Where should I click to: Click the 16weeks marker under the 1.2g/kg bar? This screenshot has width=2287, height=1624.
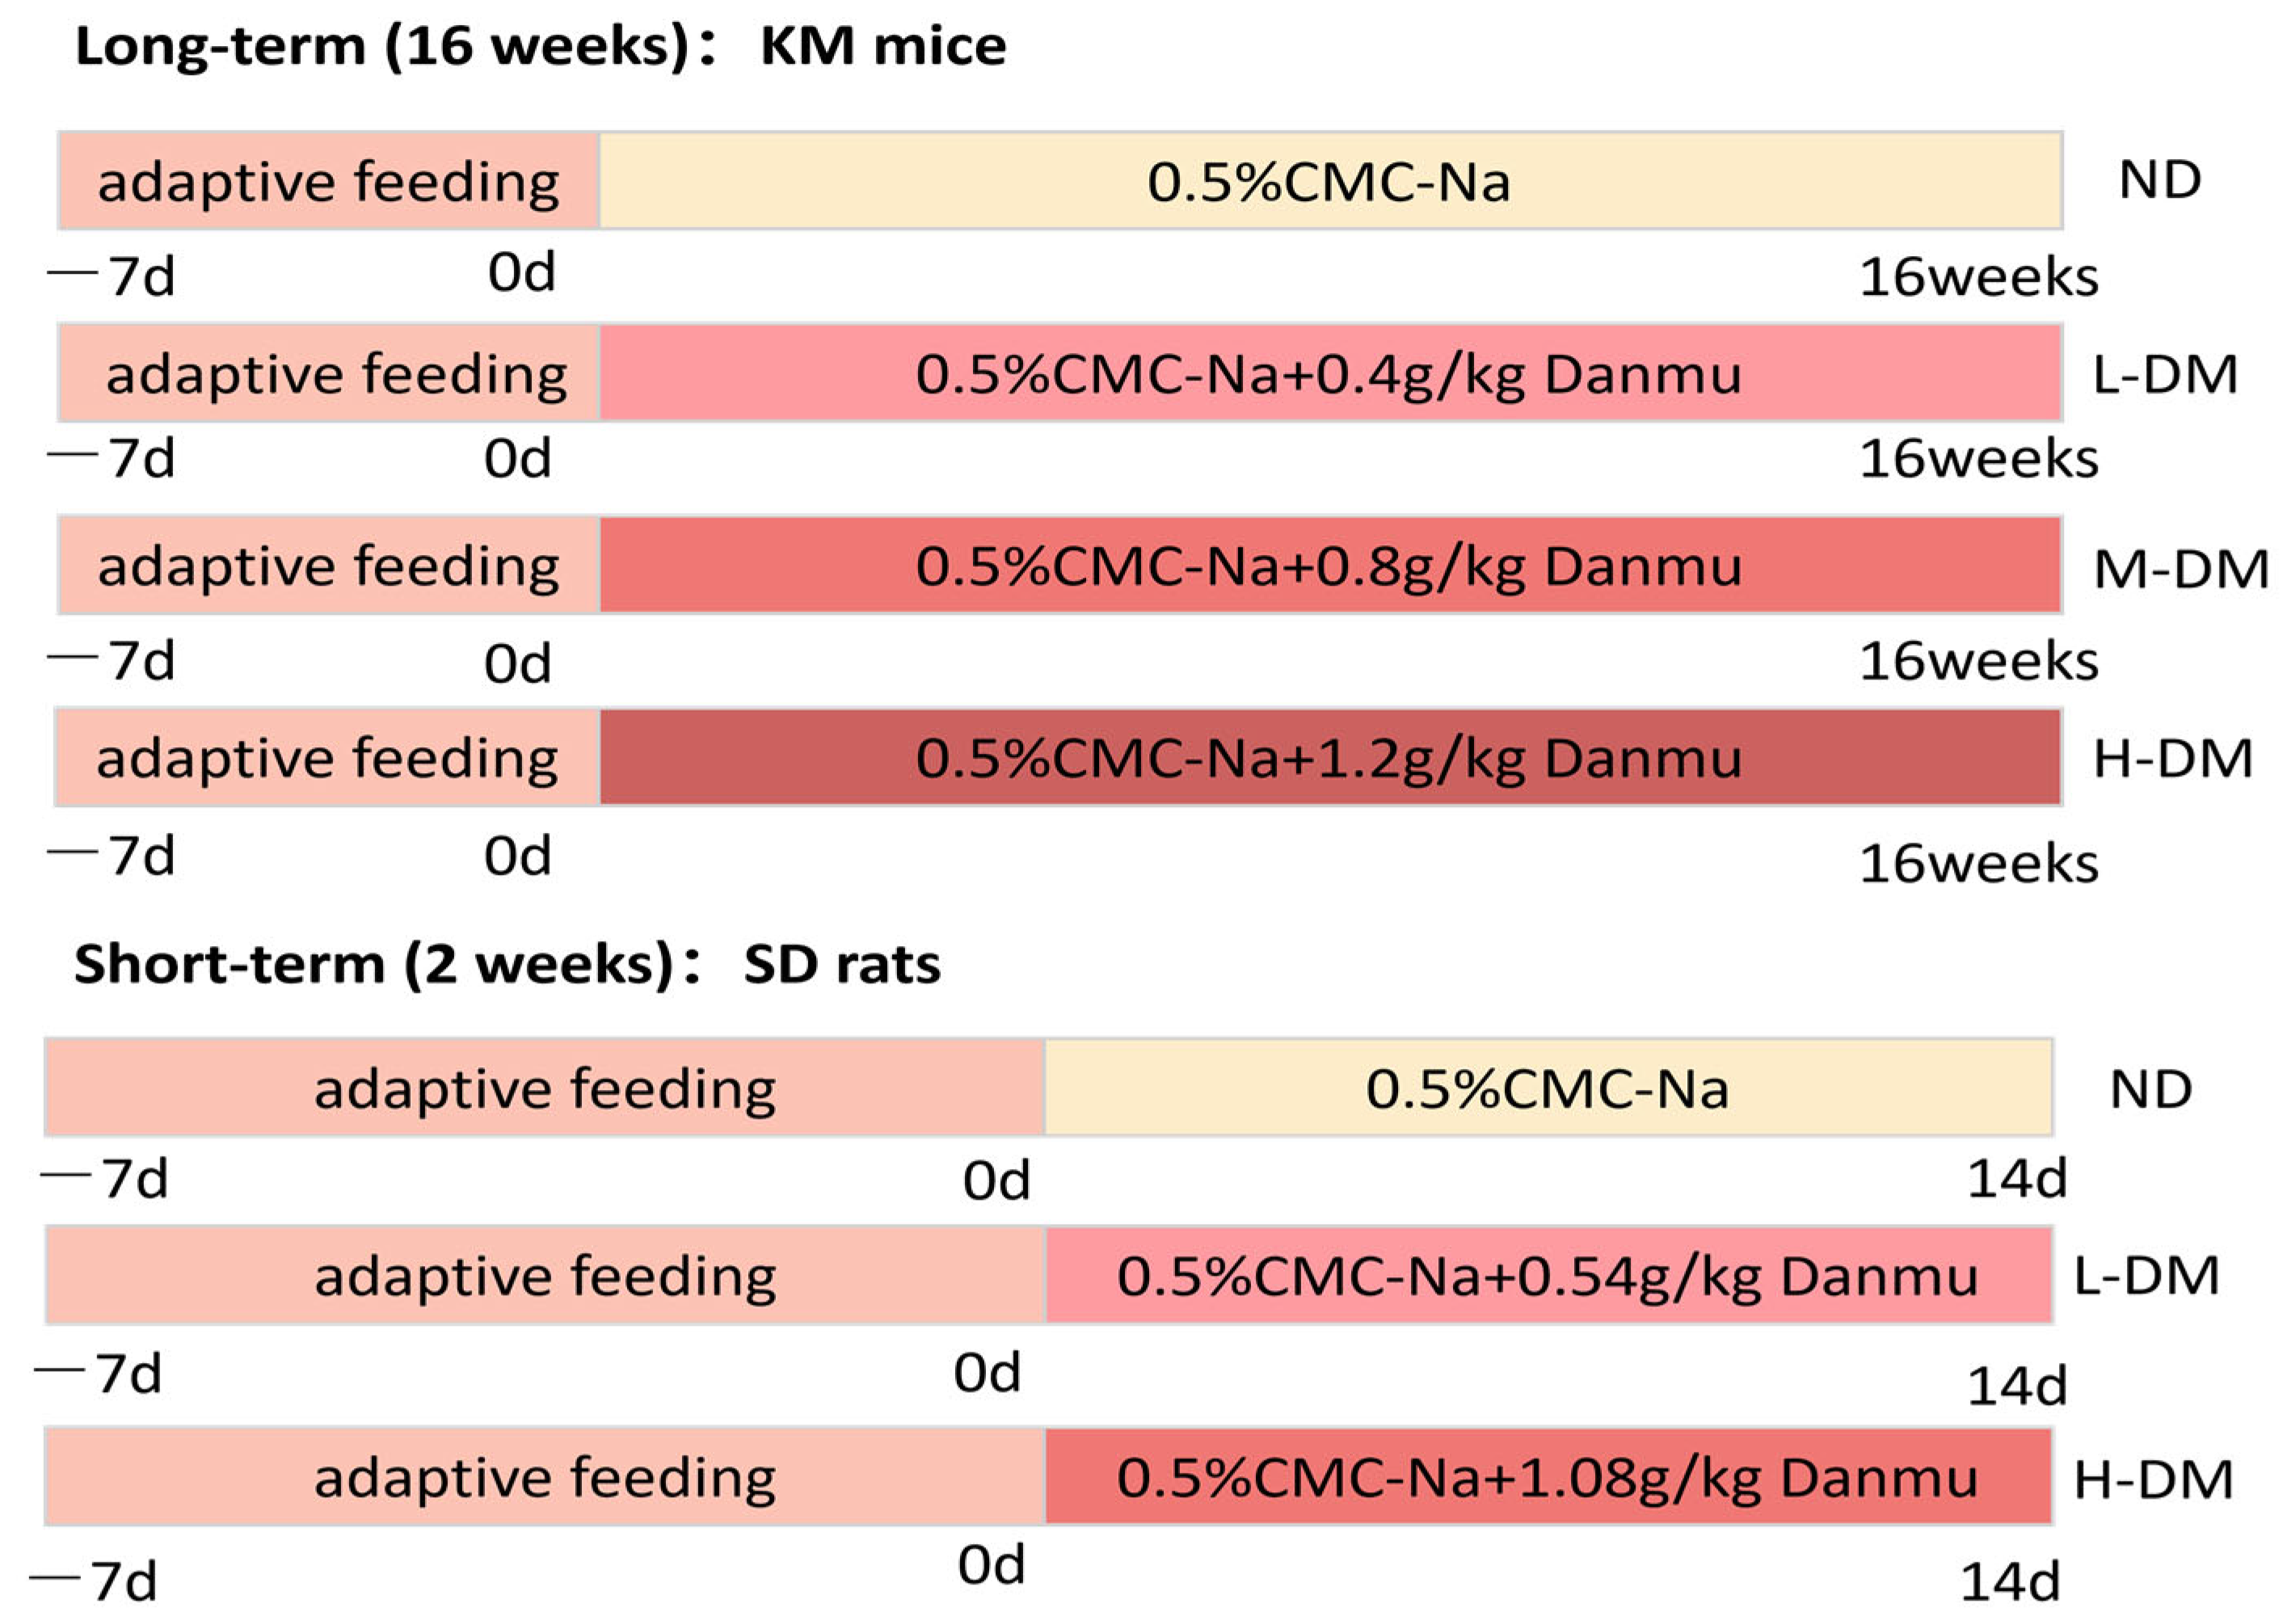(x=1978, y=863)
